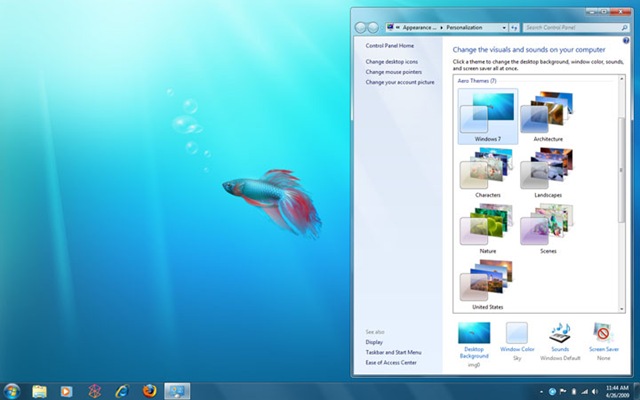This screenshot has width=640, height=400.
Task: Open Taskbar and Start Menu link
Action: click(x=393, y=352)
